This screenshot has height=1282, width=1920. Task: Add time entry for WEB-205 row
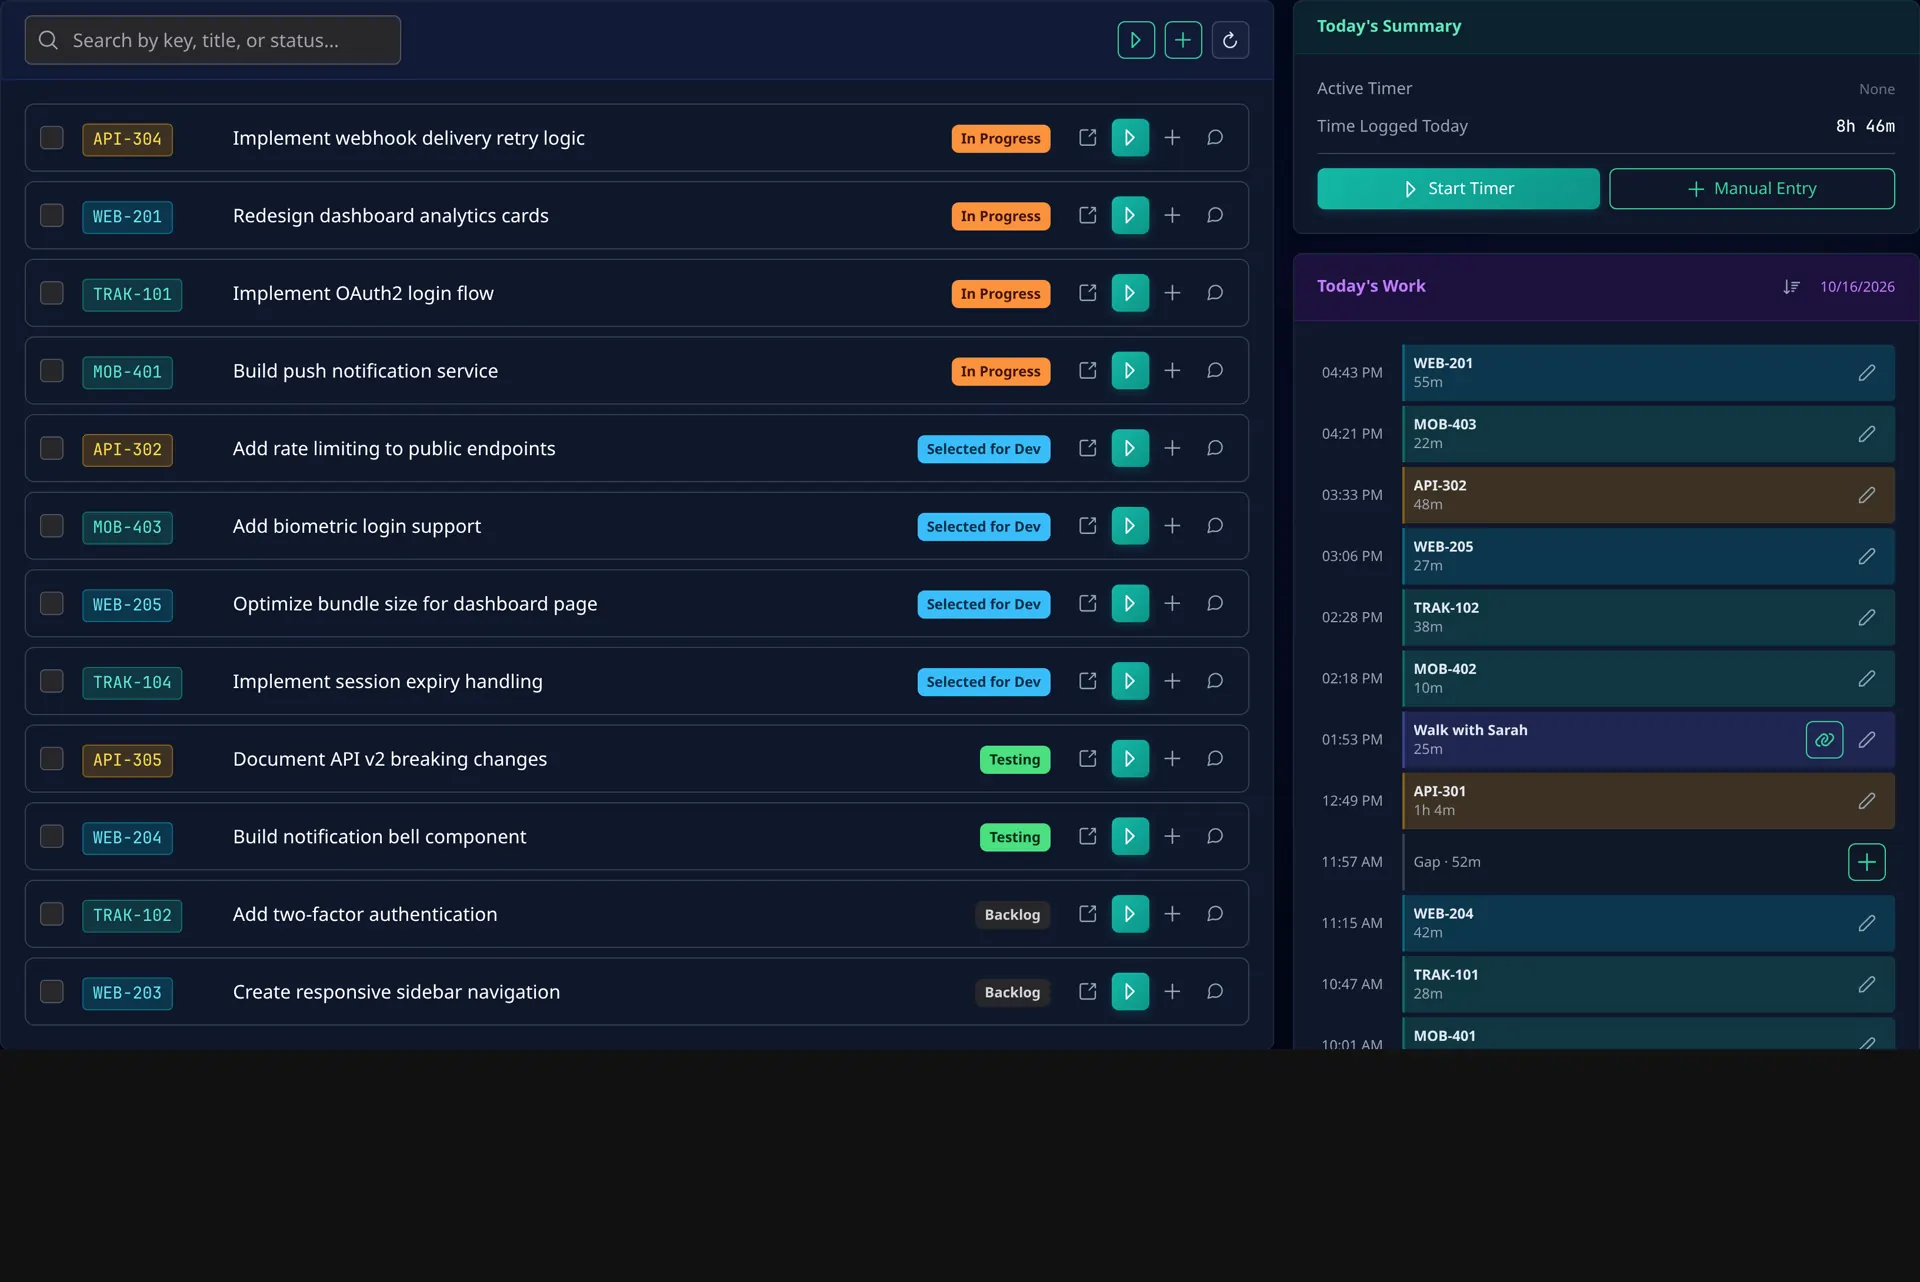coord(1173,604)
